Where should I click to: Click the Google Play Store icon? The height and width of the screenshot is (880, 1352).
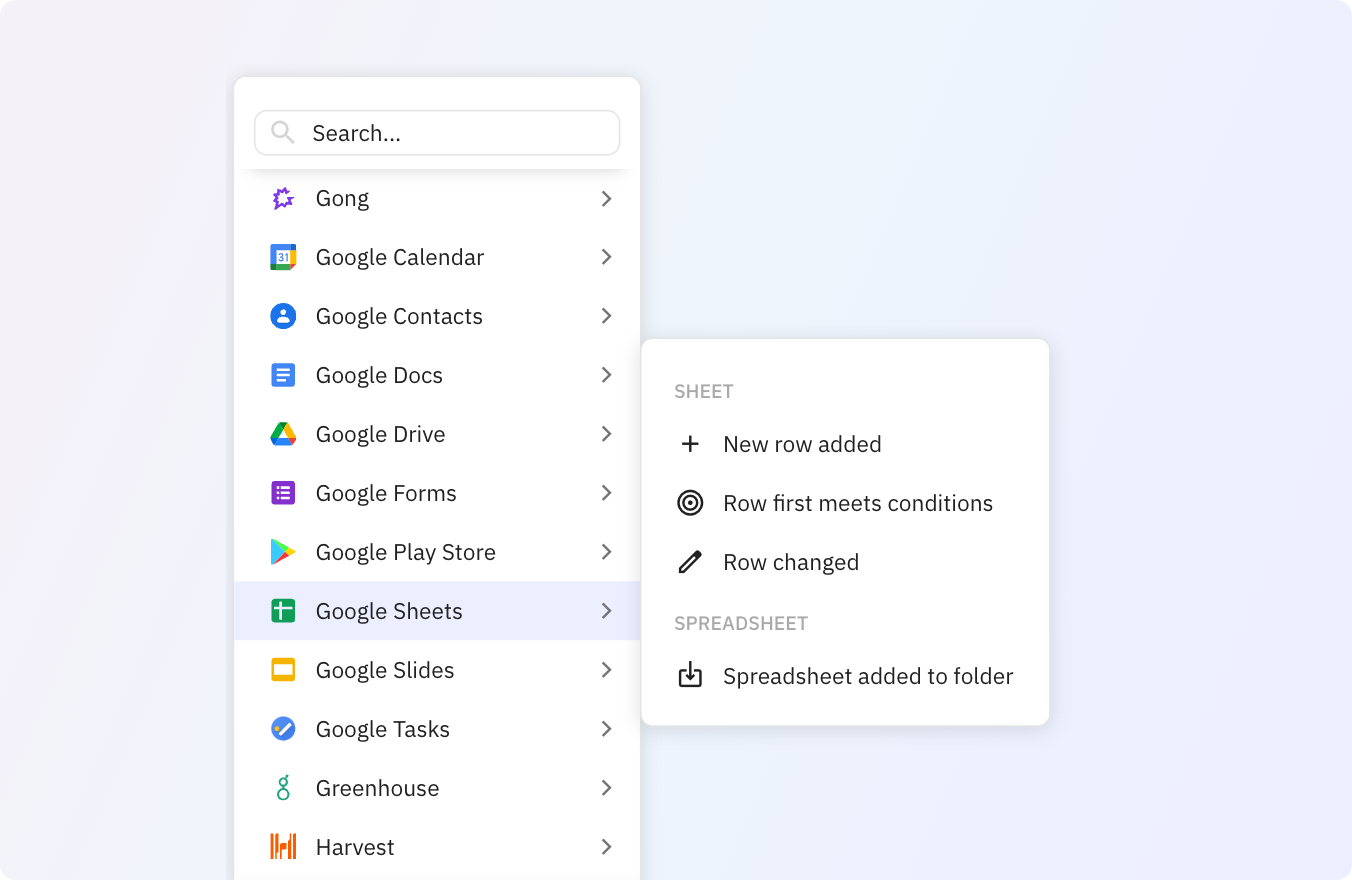[283, 552]
